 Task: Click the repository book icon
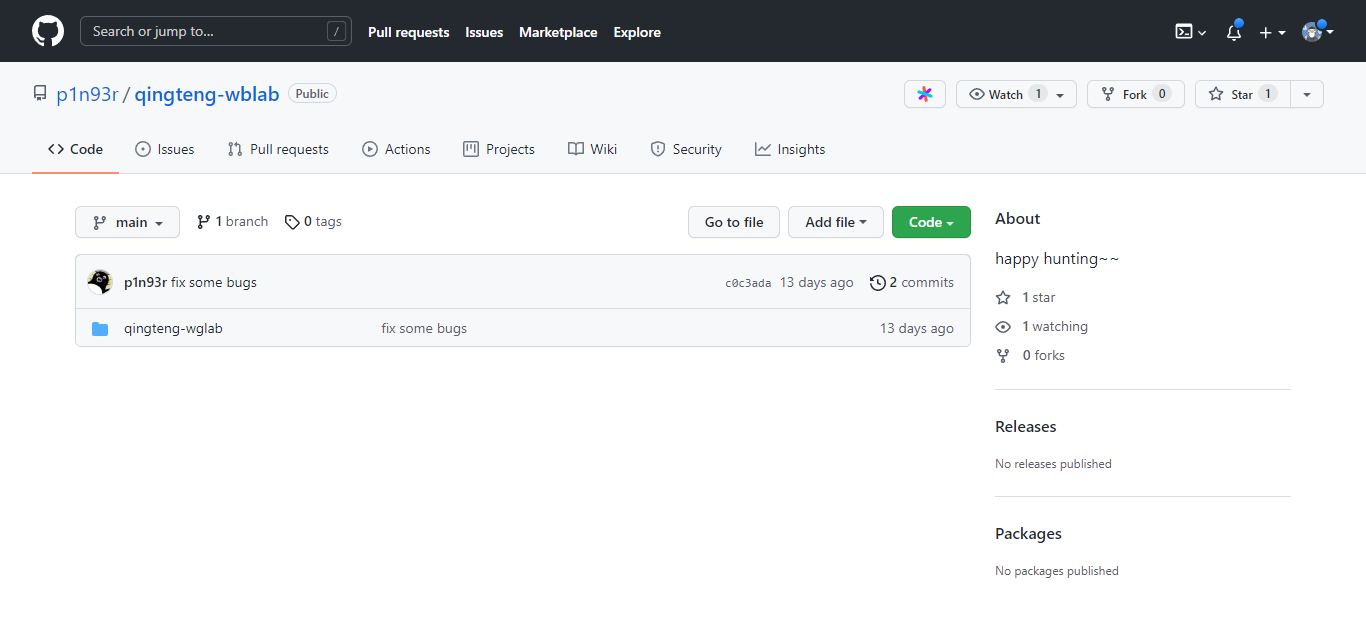coord(40,94)
